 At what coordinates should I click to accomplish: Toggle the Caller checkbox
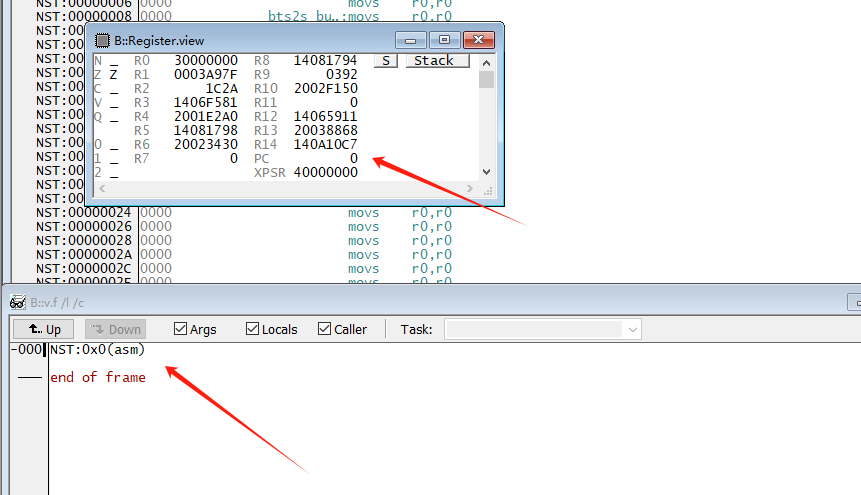(x=325, y=329)
